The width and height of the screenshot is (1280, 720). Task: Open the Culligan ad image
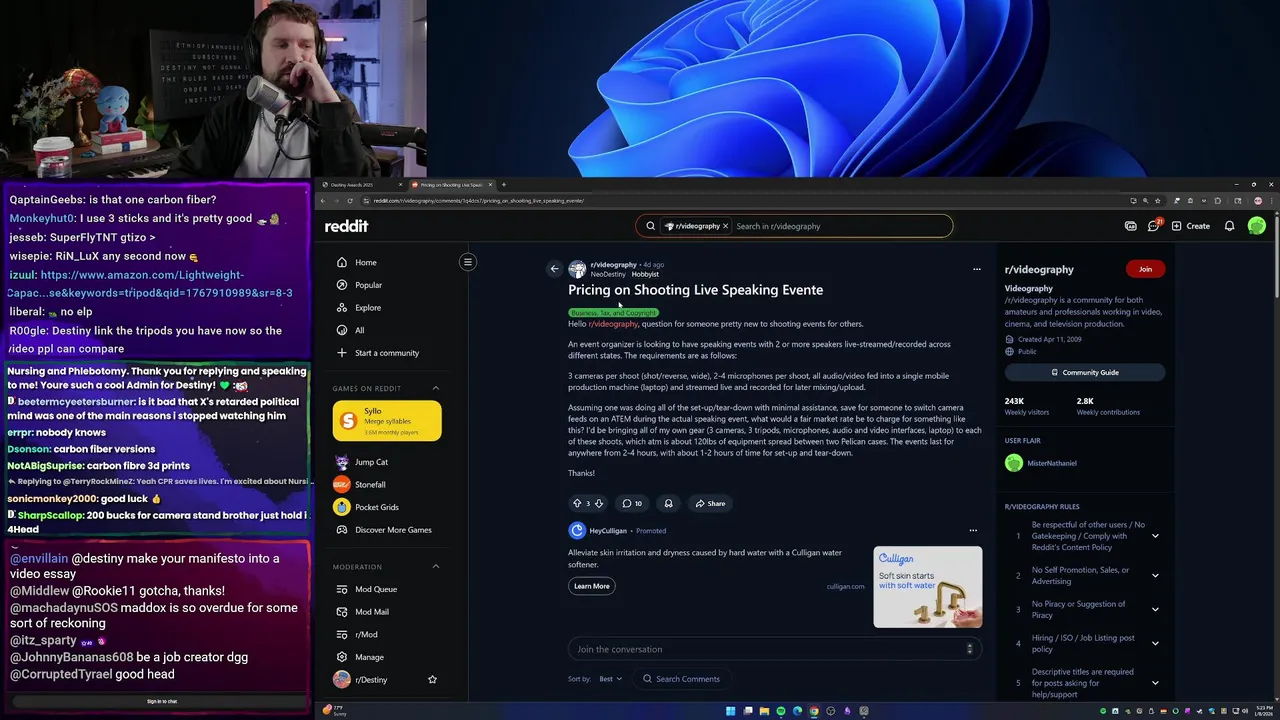click(928, 587)
